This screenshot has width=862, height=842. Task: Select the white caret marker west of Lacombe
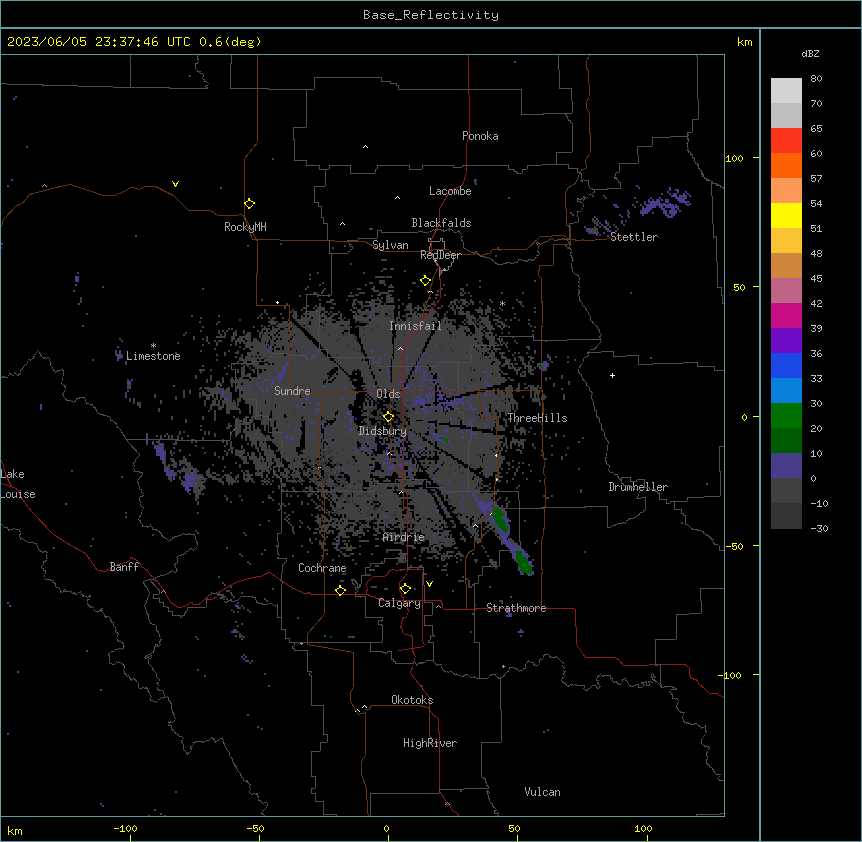[397, 197]
